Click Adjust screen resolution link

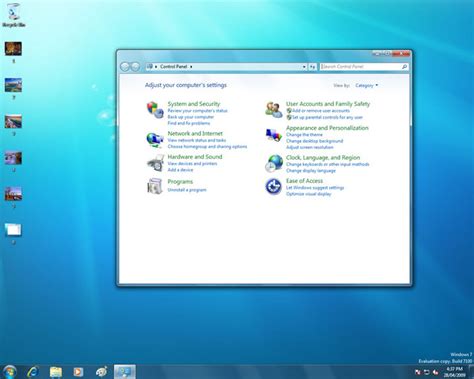pyautogui.click(x=310, y=147)
